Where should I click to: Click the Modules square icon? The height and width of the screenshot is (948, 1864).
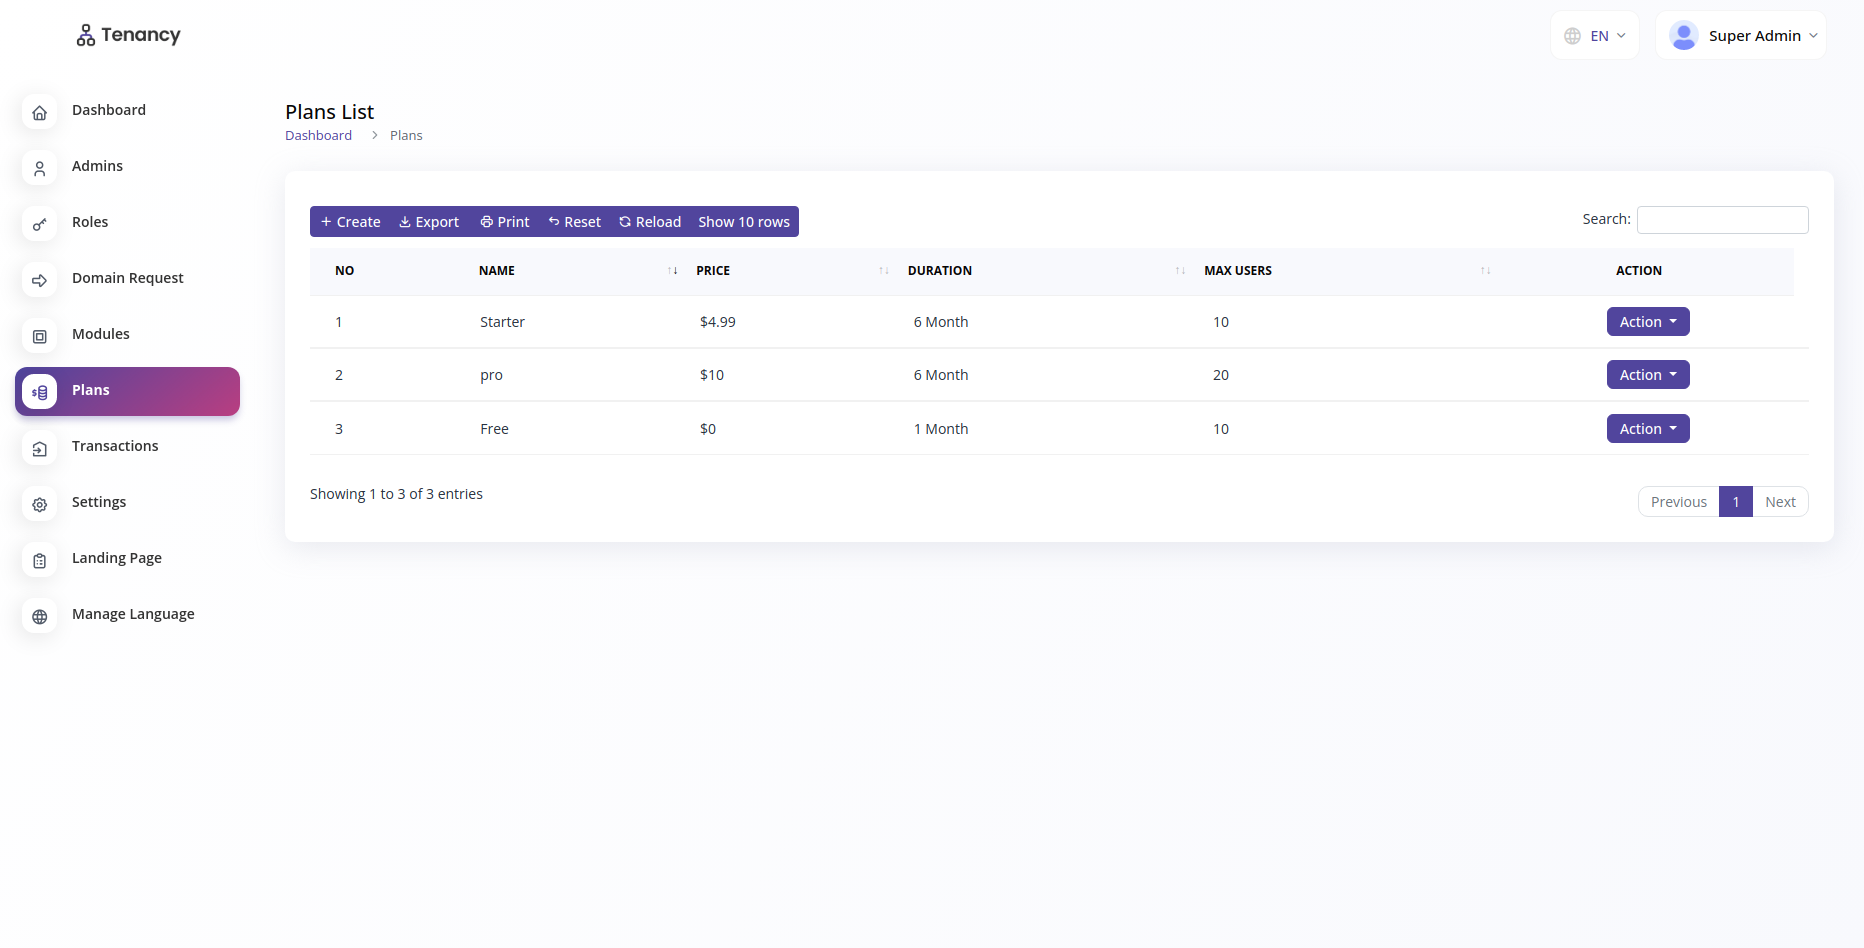[x=40, y=337]
